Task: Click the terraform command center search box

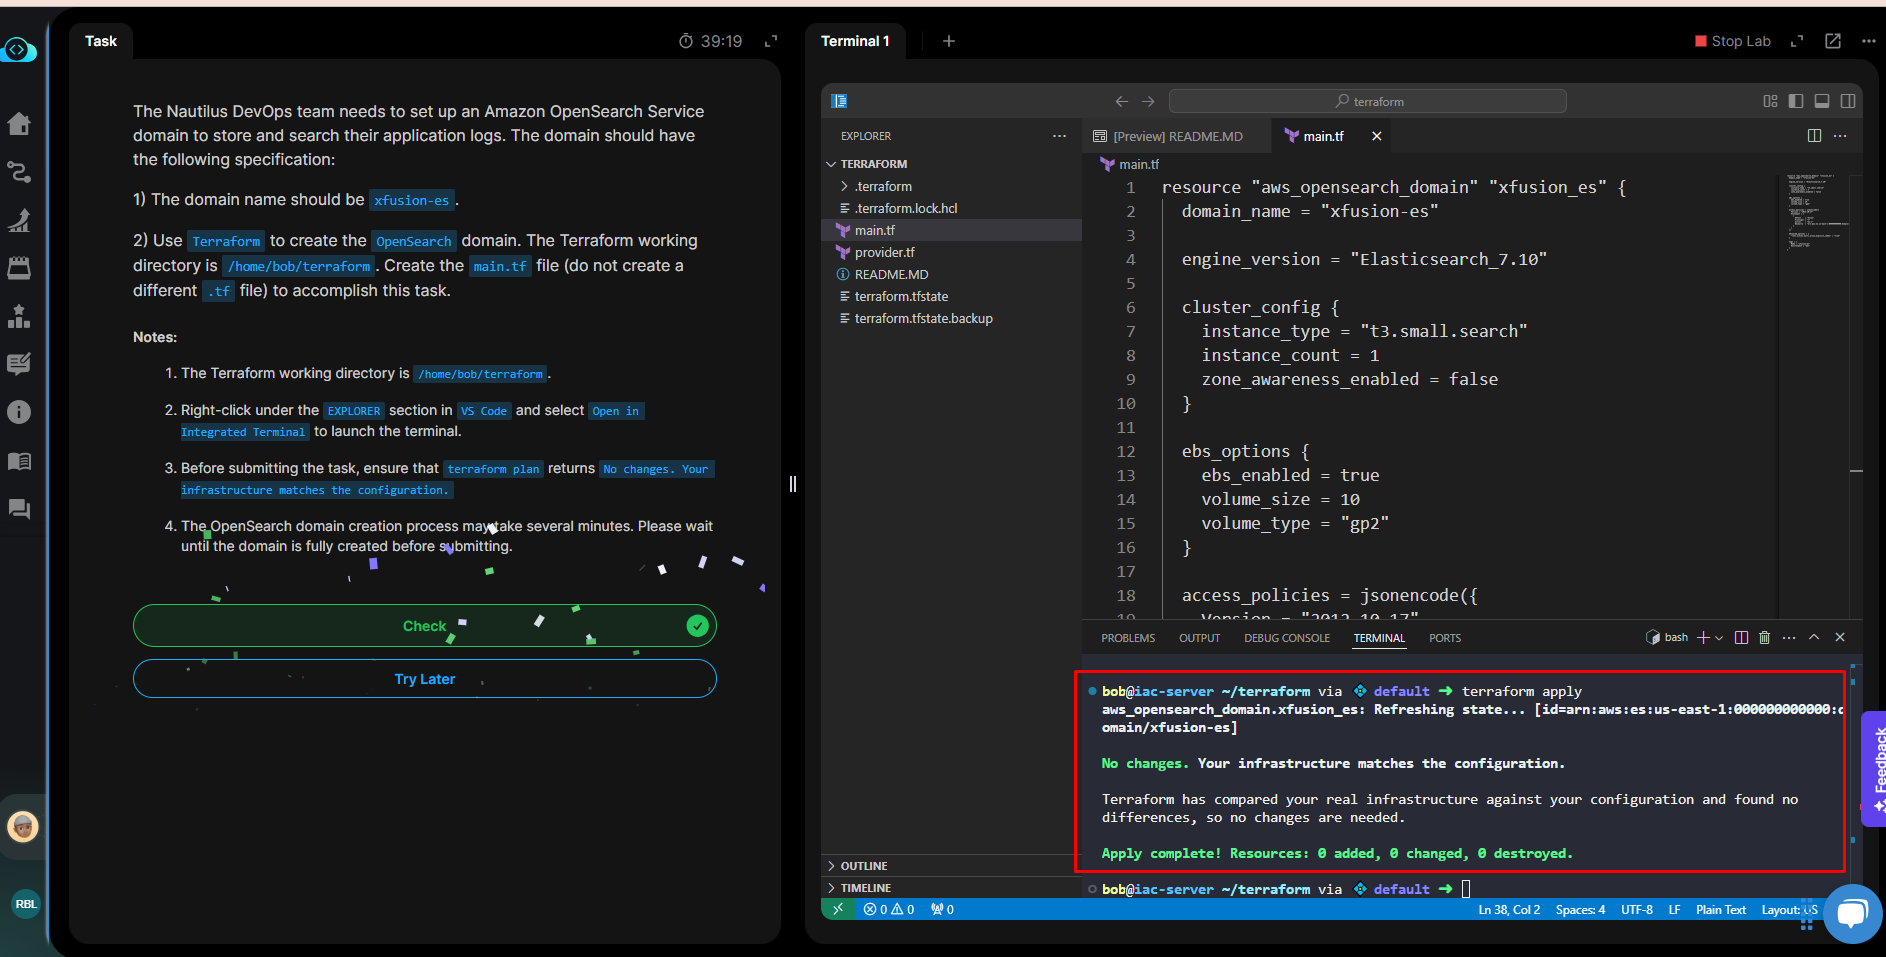Action: [x=1367, y=101]
